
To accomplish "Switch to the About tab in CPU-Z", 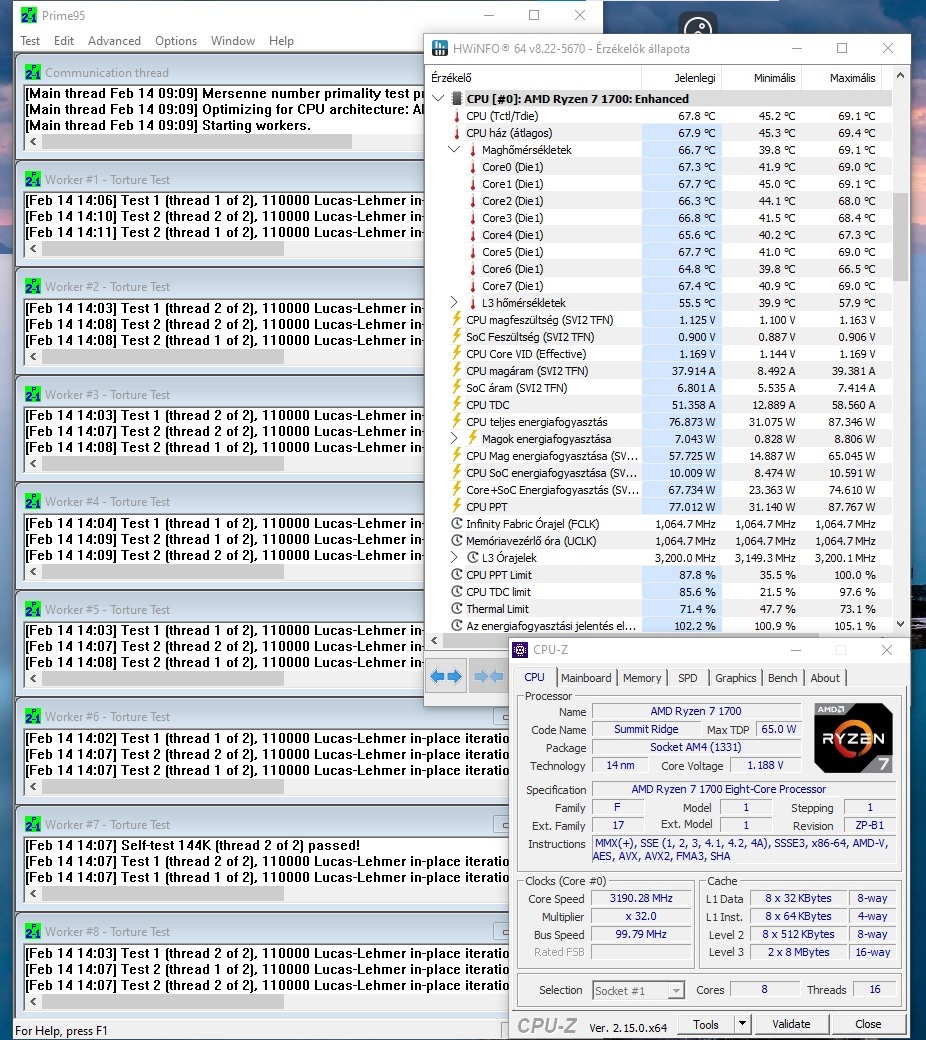I will pos(825,678).
